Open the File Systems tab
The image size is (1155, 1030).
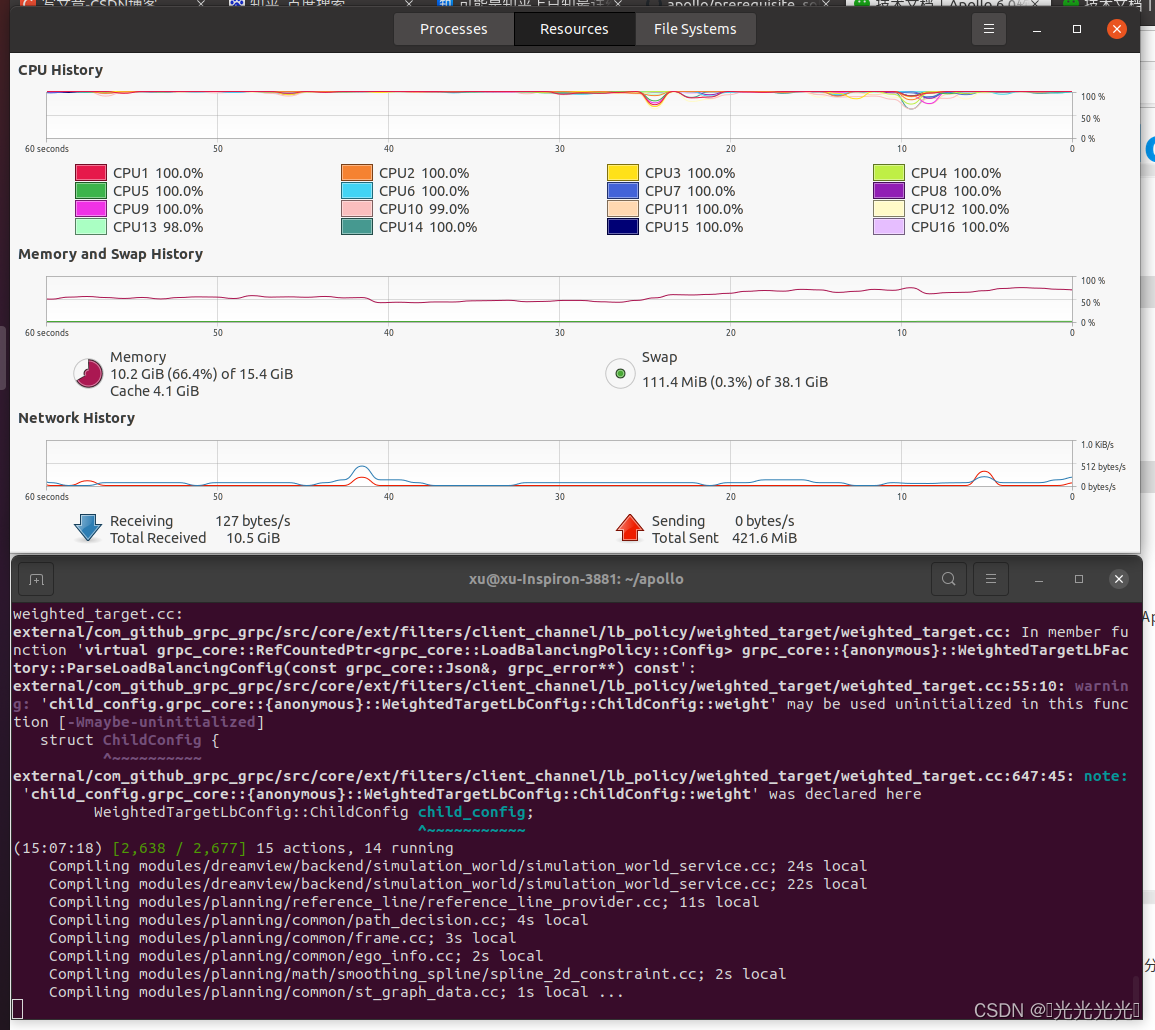695,29
